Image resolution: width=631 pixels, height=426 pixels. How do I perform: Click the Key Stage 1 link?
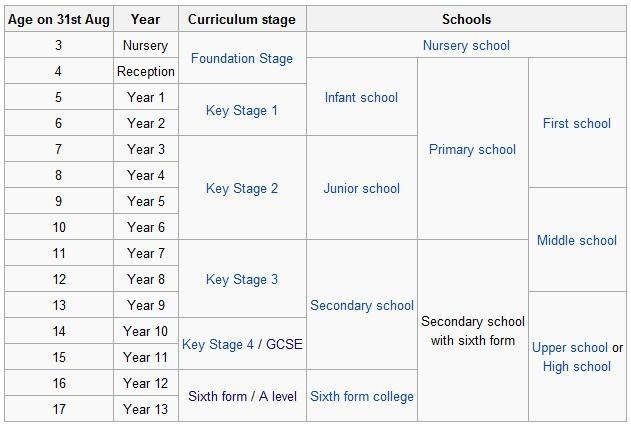point(241,110)
